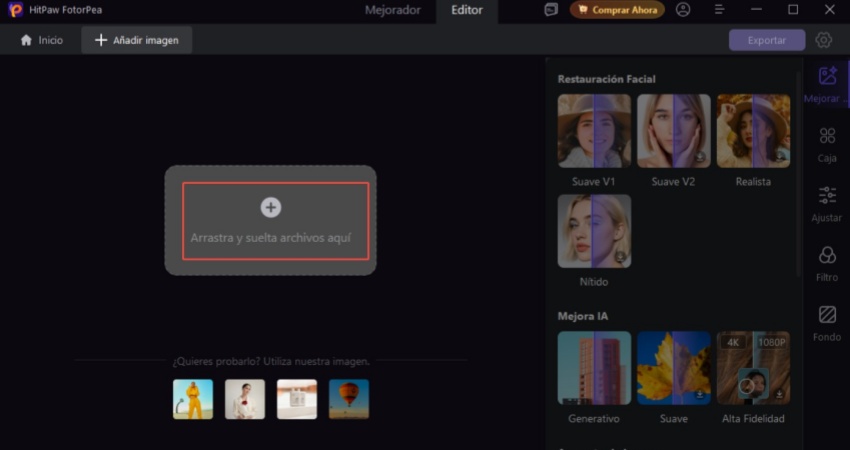
Task: Choose the Suave V1 facial restoration model
Action: tap(594, 131)
